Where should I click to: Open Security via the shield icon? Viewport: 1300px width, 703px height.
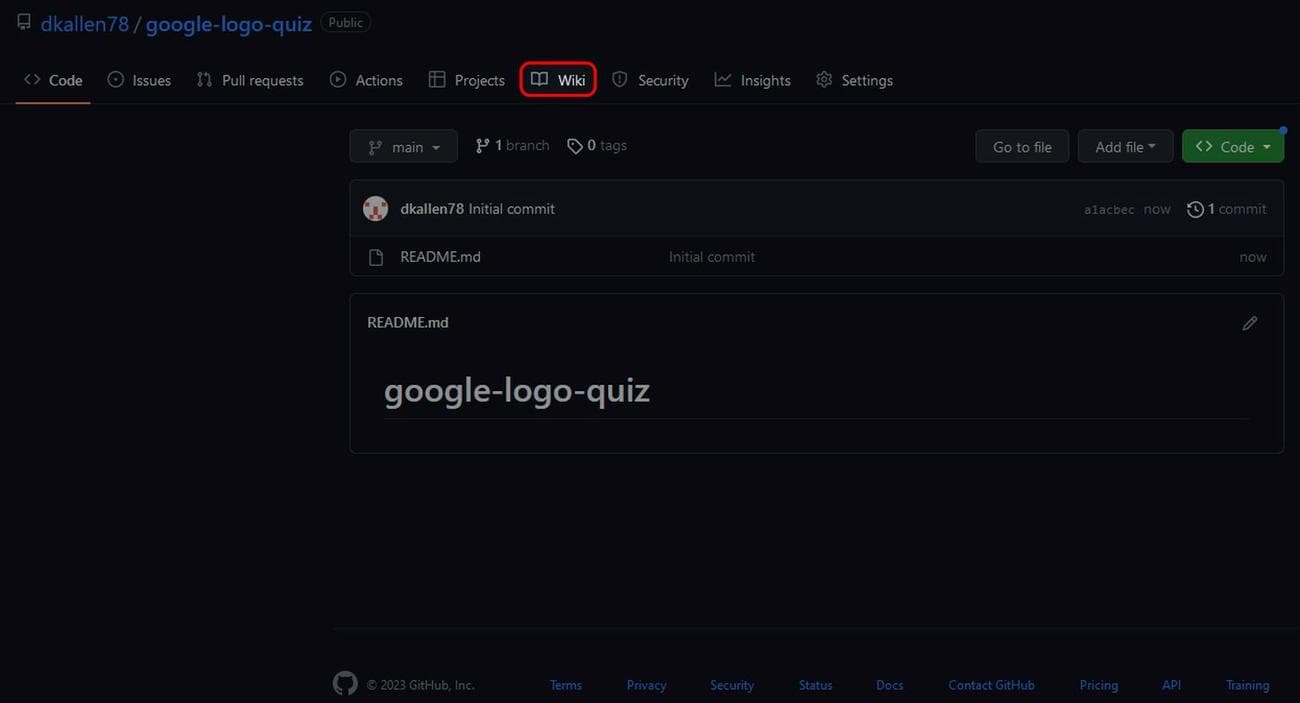(x=619, y=79)
